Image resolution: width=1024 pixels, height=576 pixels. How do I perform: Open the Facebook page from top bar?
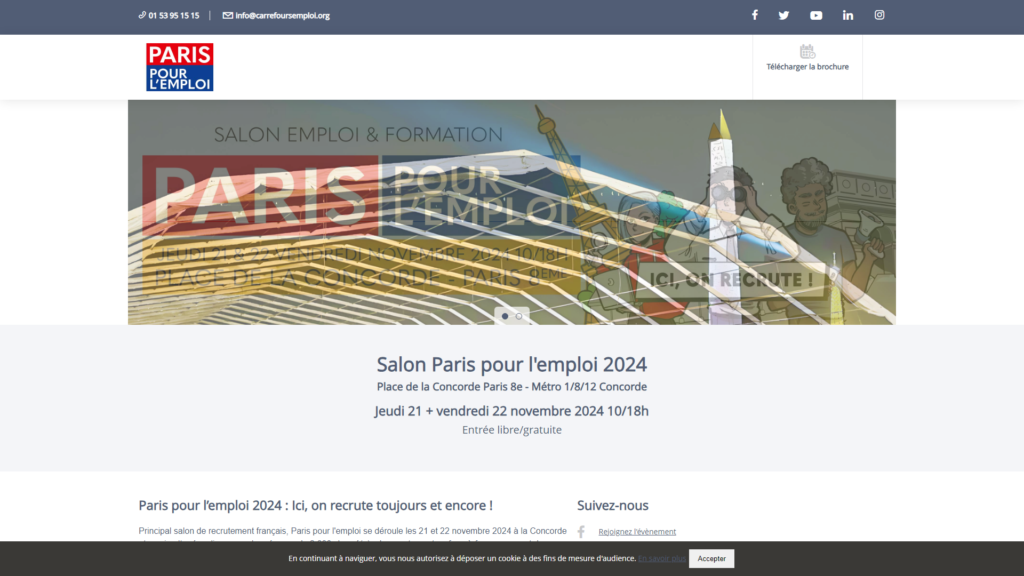point(754,15)
